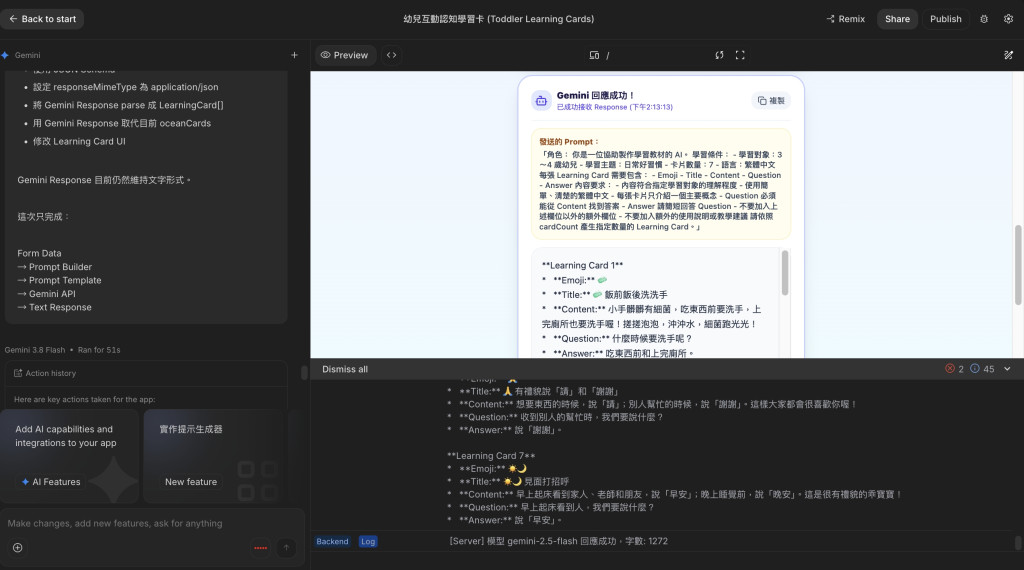Click the Log tag in the console
This screenshot has width=1024, height=570.
pyautogui.click(x=368, y=541)
